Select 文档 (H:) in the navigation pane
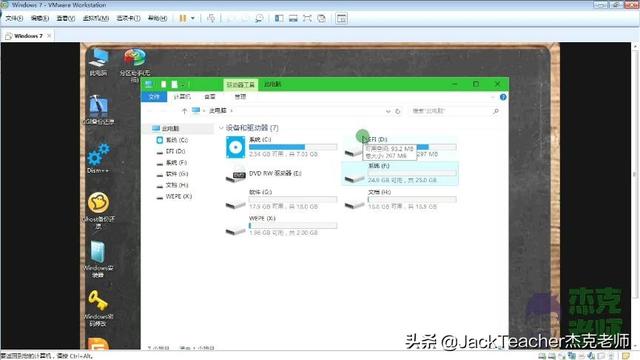Viewport: 640px width, 360px height. tap(177, 185)
